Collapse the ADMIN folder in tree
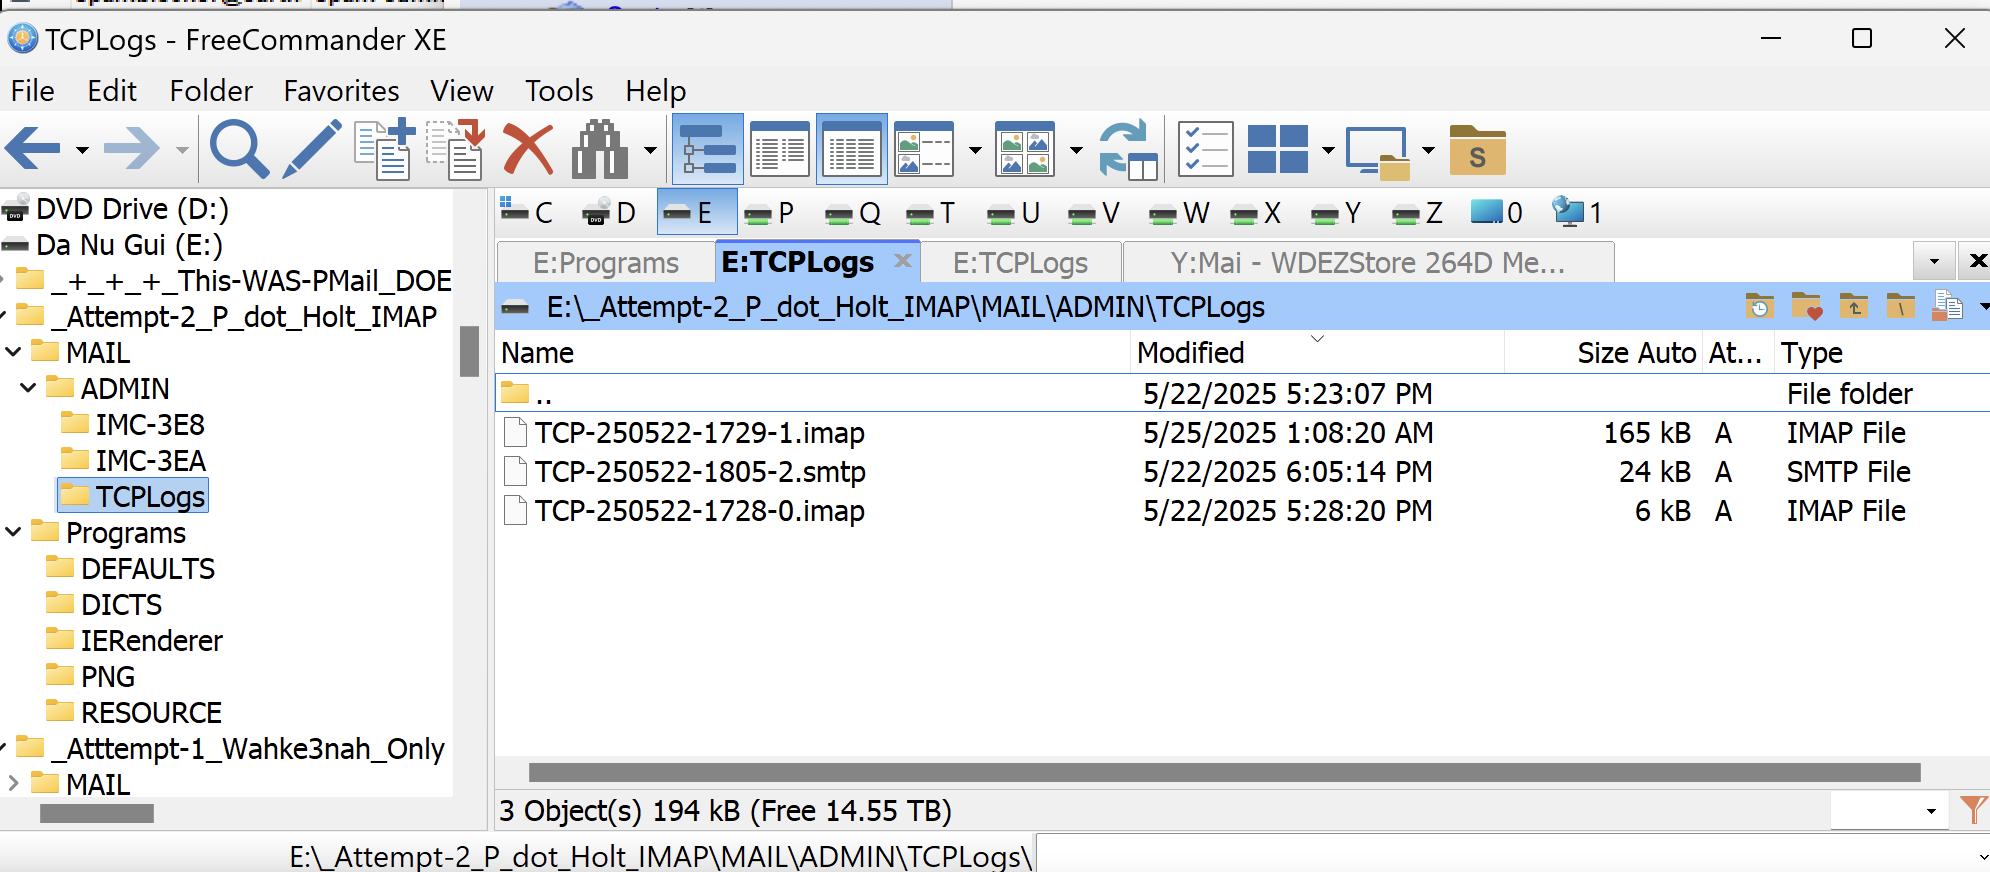1990x872 pixels. pyautogui.click(x=28, y=389)
